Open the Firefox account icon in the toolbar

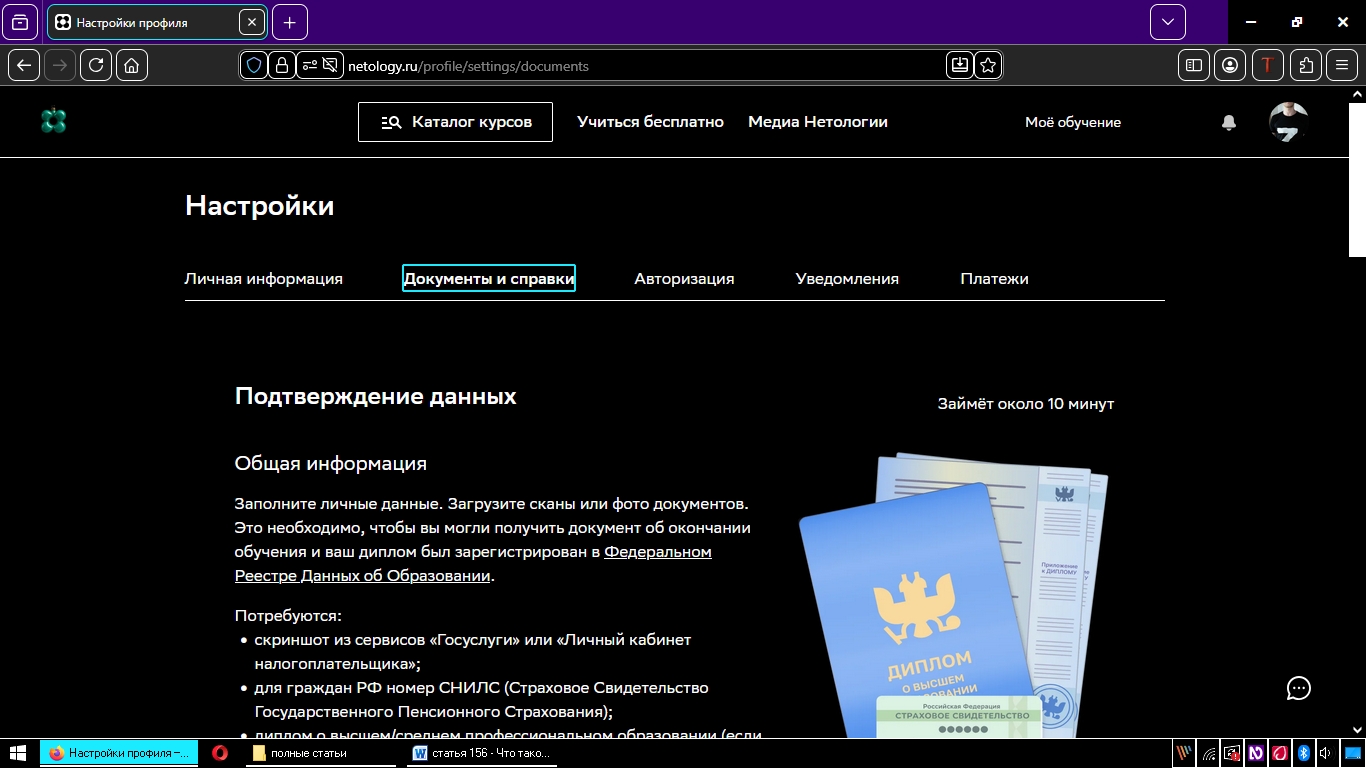[x=1229, y=65]
